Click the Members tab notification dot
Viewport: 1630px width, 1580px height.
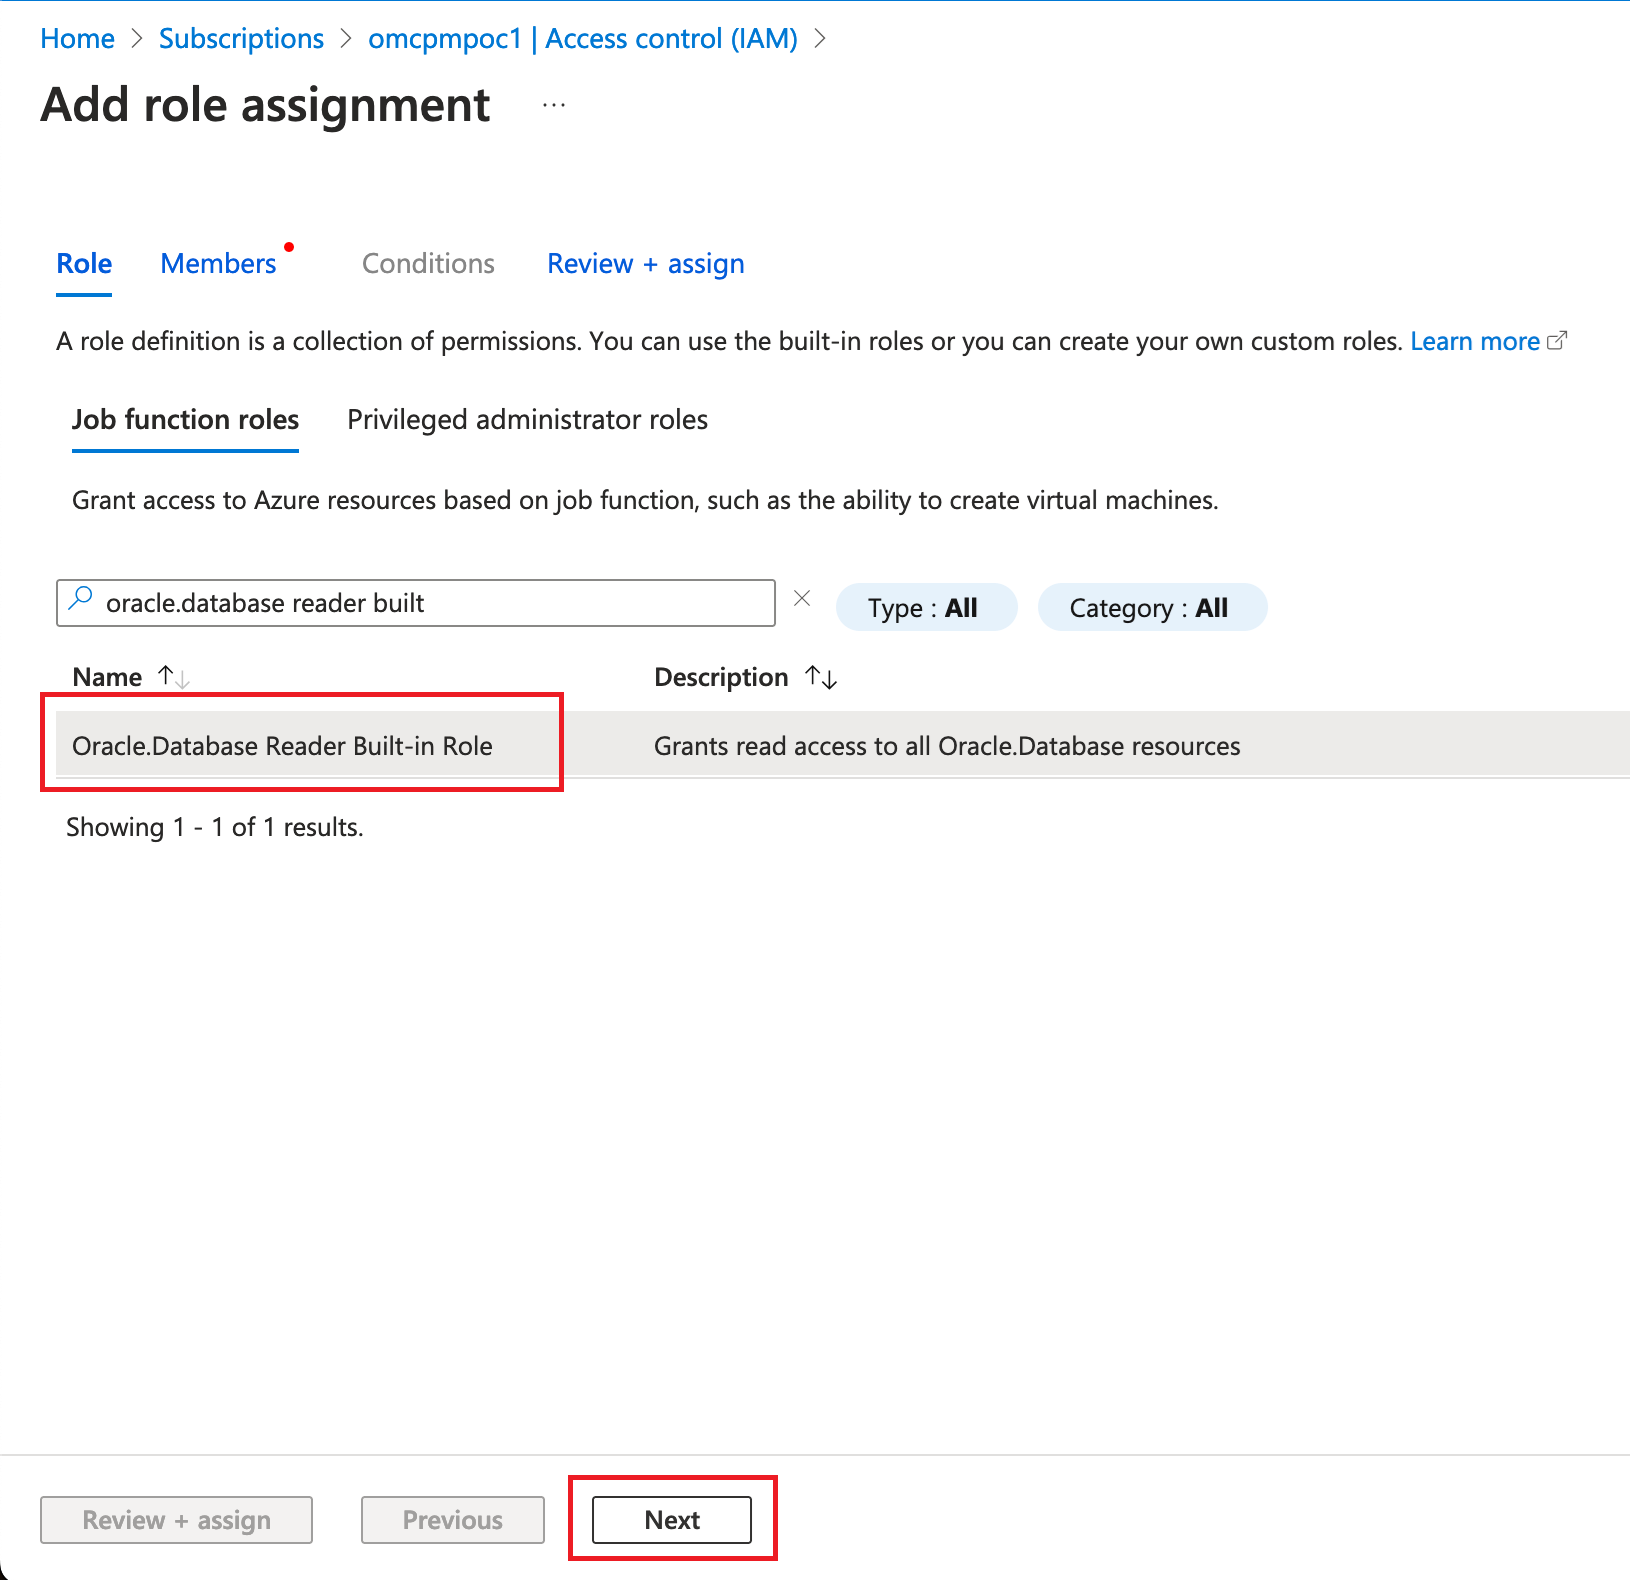coord(290,247)
